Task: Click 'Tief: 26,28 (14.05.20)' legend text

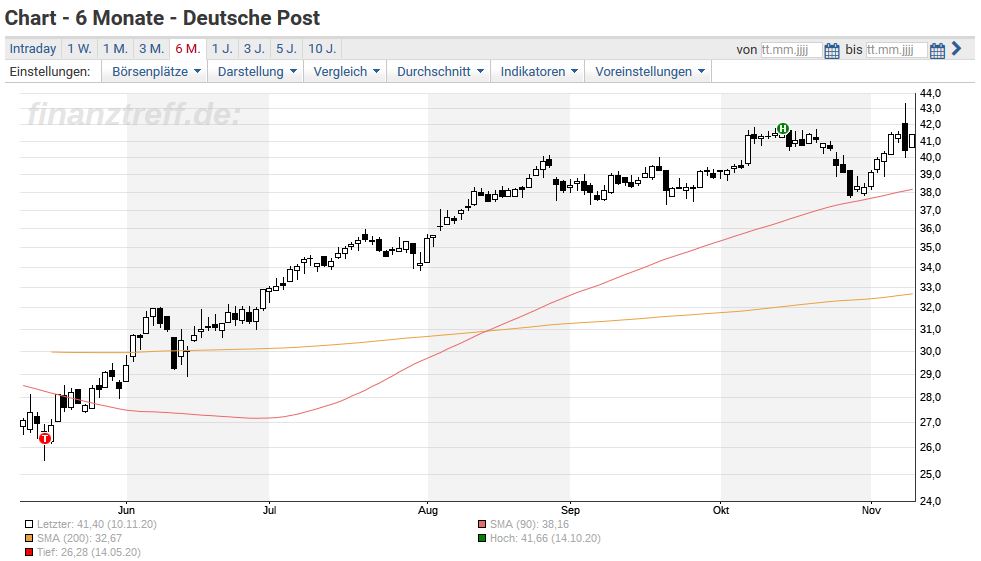Action: (x=88, y=552)
